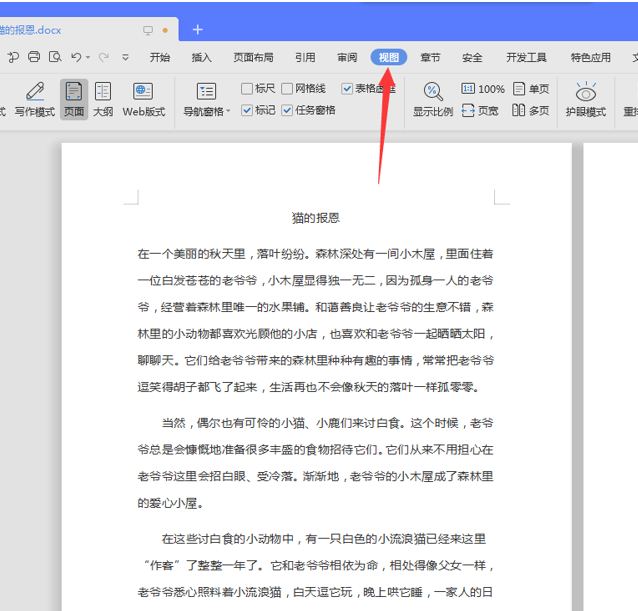Click the new tab plus button
The width and height of the screenshot is (638, 611).
[198, 29]
